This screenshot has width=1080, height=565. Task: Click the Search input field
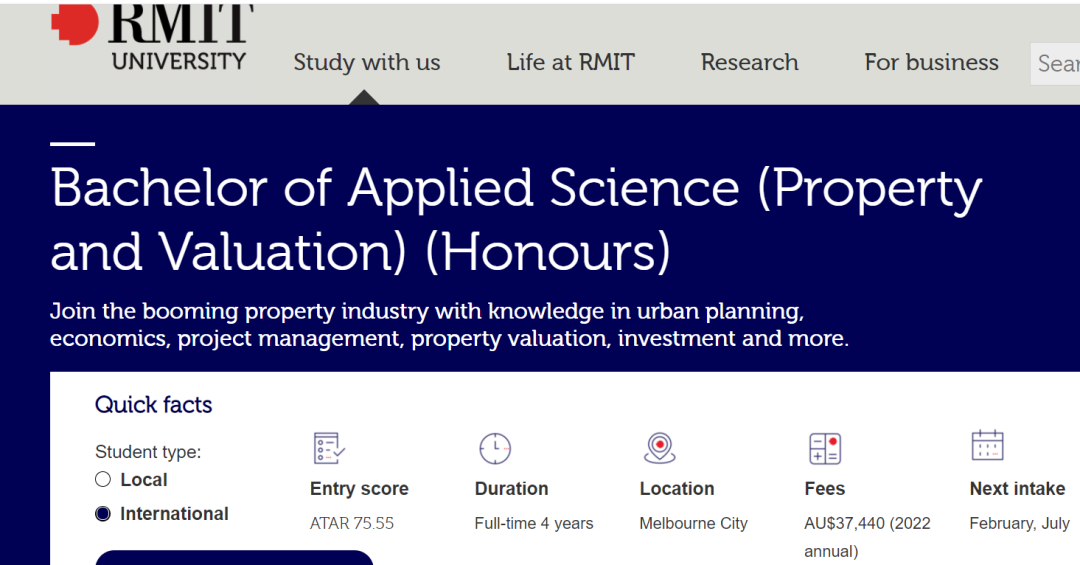(x=1057, y=64)
